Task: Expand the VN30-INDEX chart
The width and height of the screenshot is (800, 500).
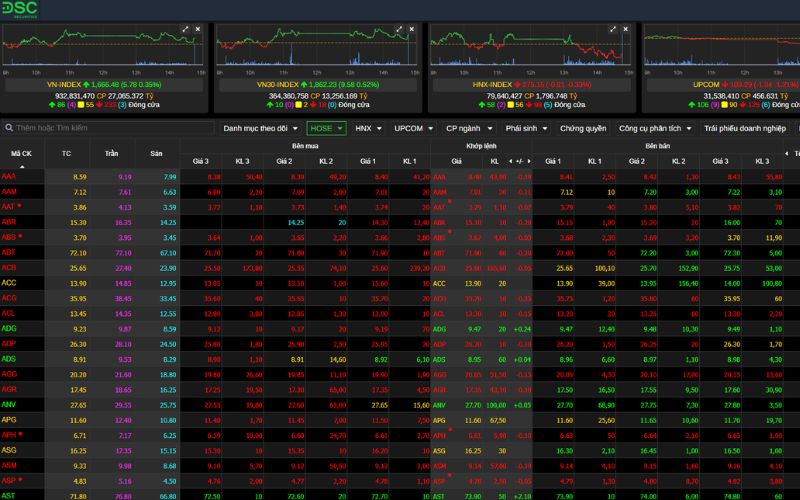Action: pyautogui.click(x=398, y=30)
